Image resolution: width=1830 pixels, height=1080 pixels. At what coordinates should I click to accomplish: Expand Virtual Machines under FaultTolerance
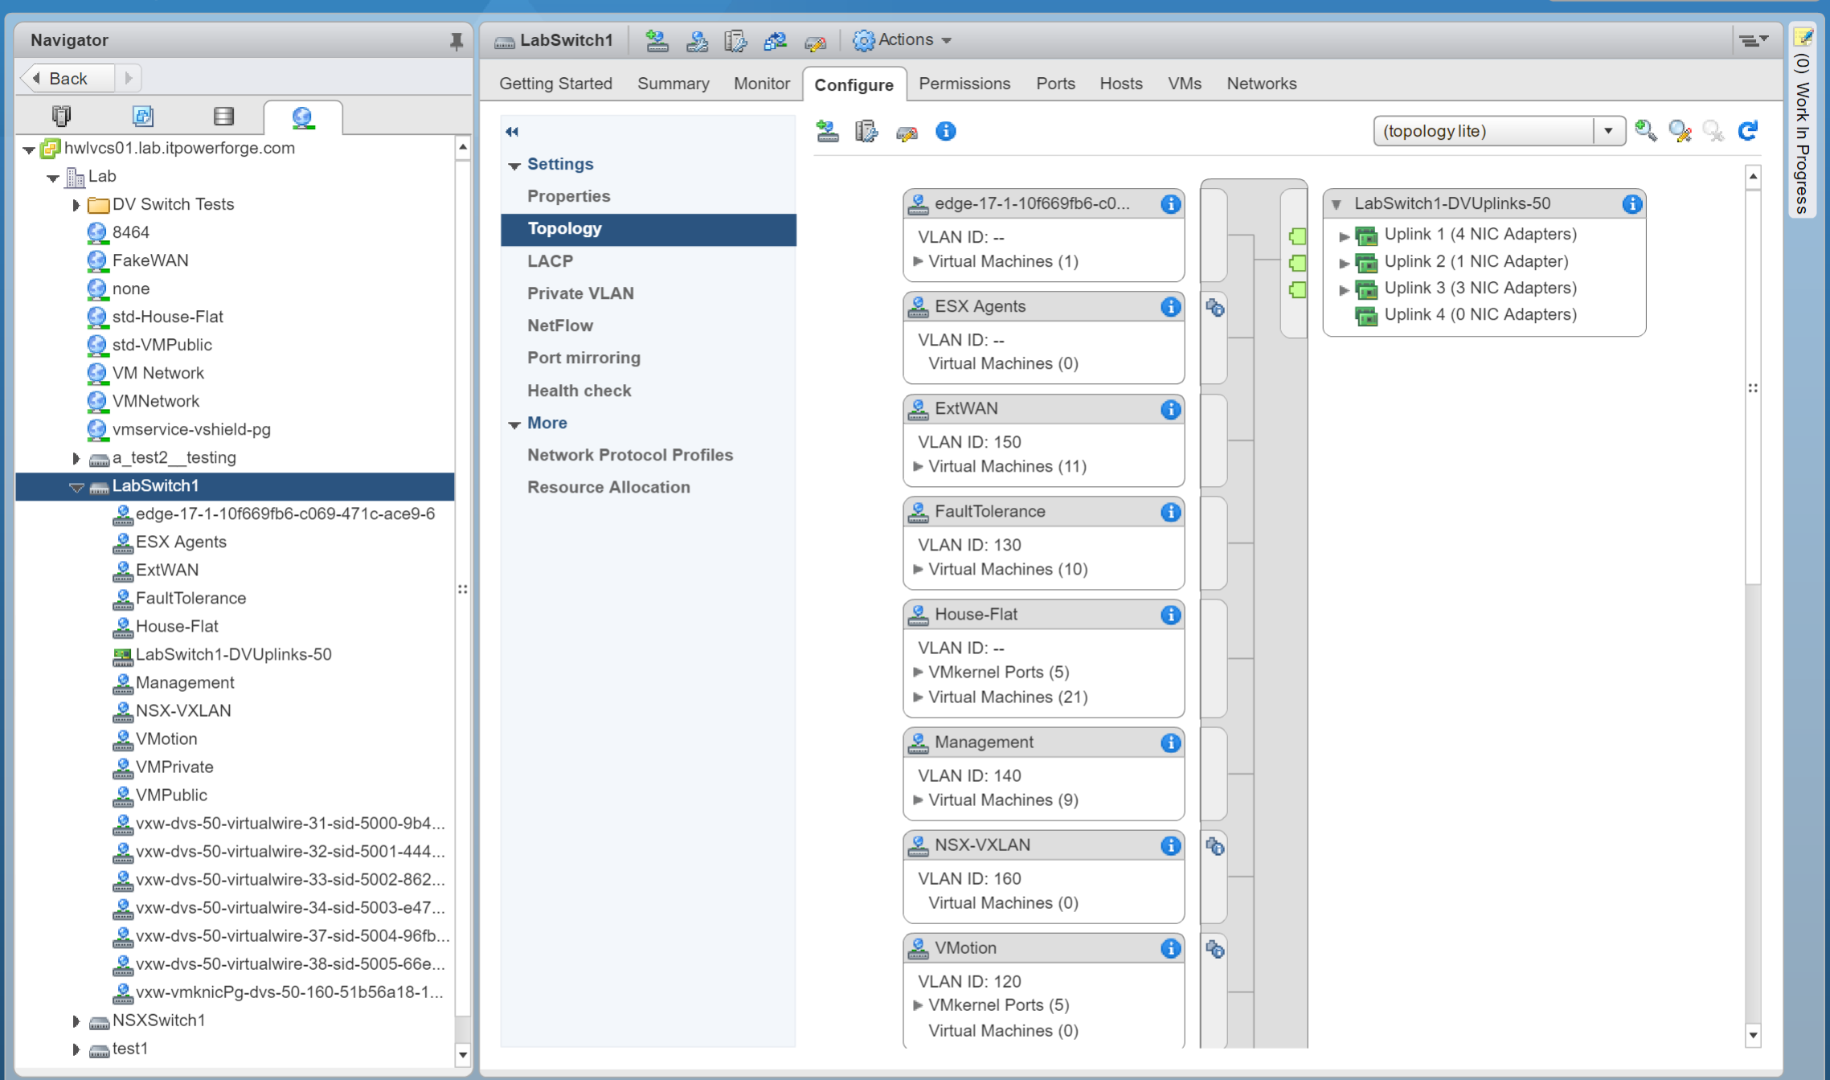[x=918, y=568]
